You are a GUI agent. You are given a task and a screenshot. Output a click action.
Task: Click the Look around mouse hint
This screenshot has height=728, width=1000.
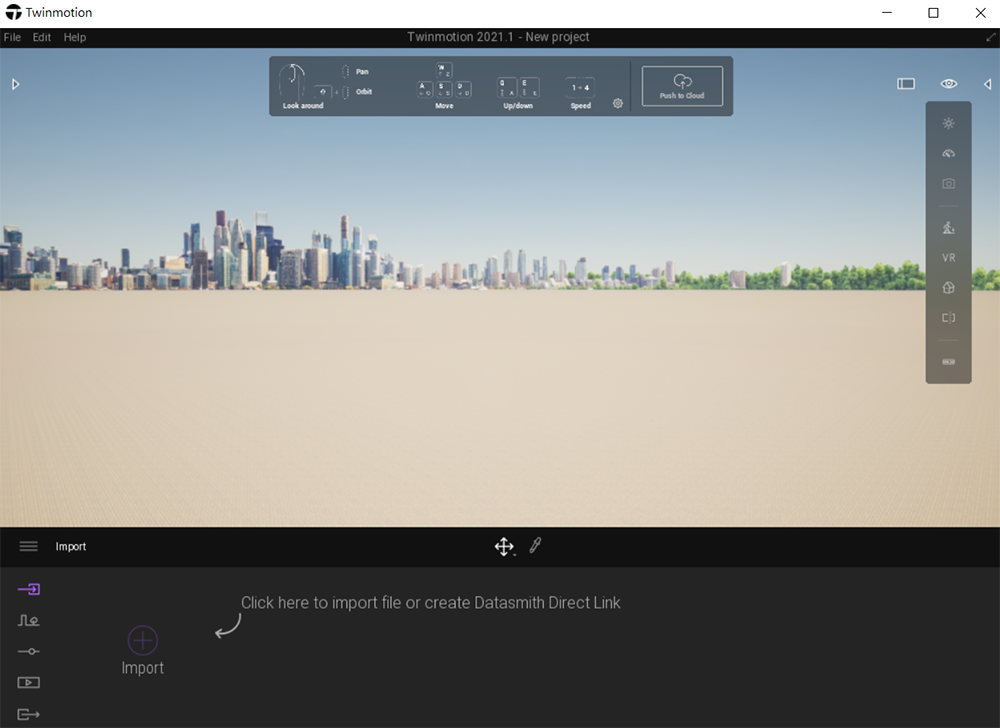pyautogui.click(x=302, y=87)
